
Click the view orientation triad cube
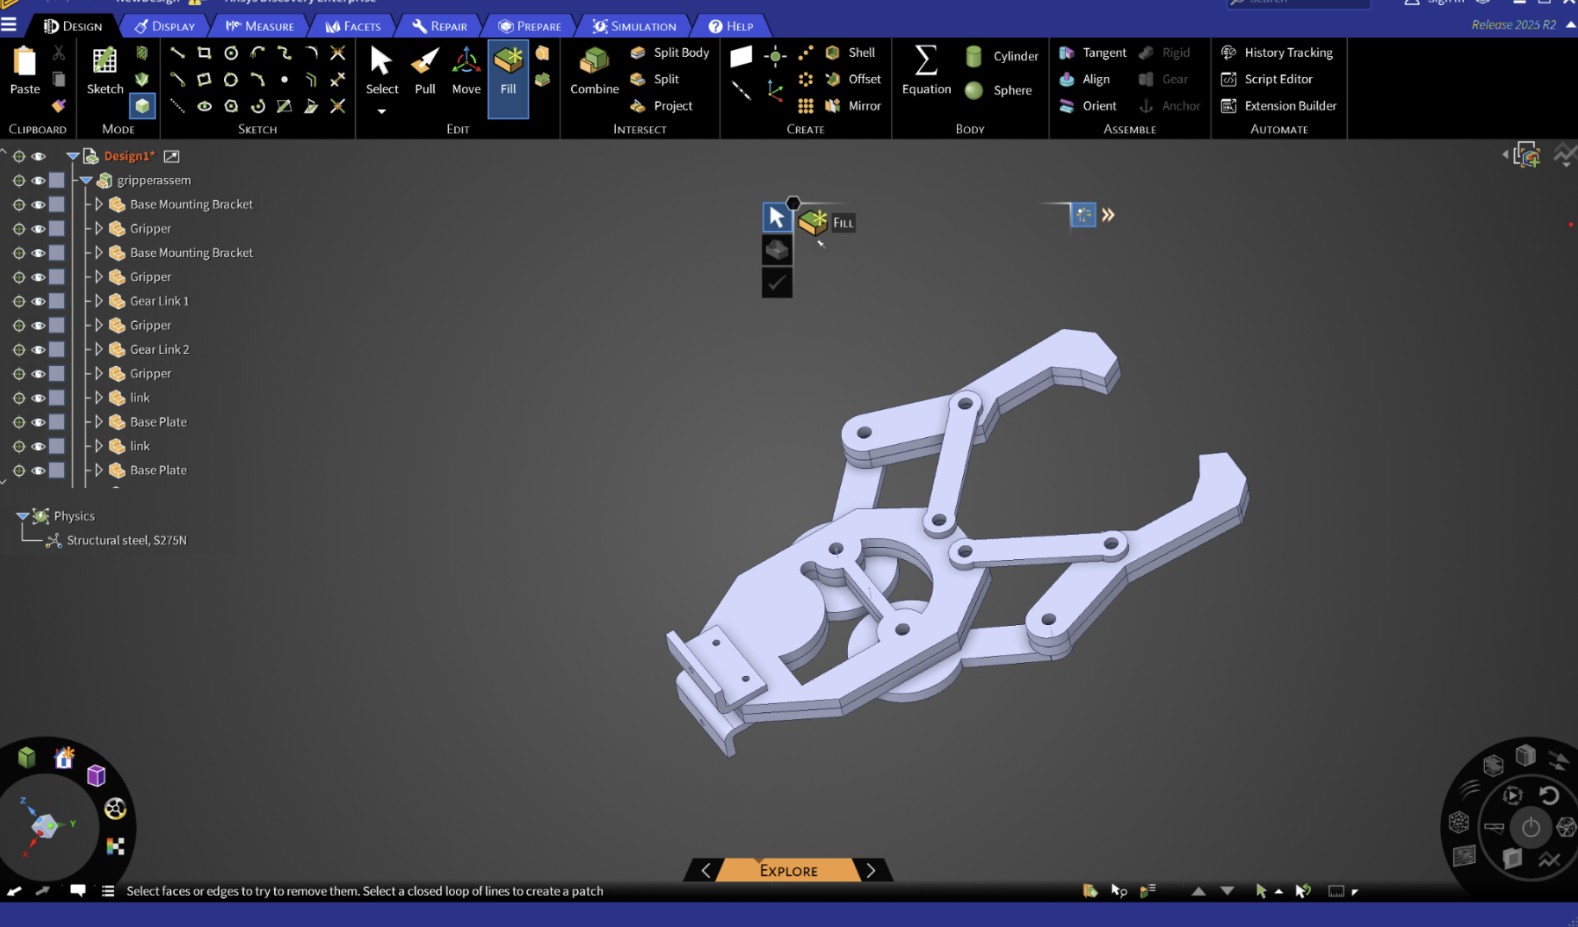pos(45,825)
